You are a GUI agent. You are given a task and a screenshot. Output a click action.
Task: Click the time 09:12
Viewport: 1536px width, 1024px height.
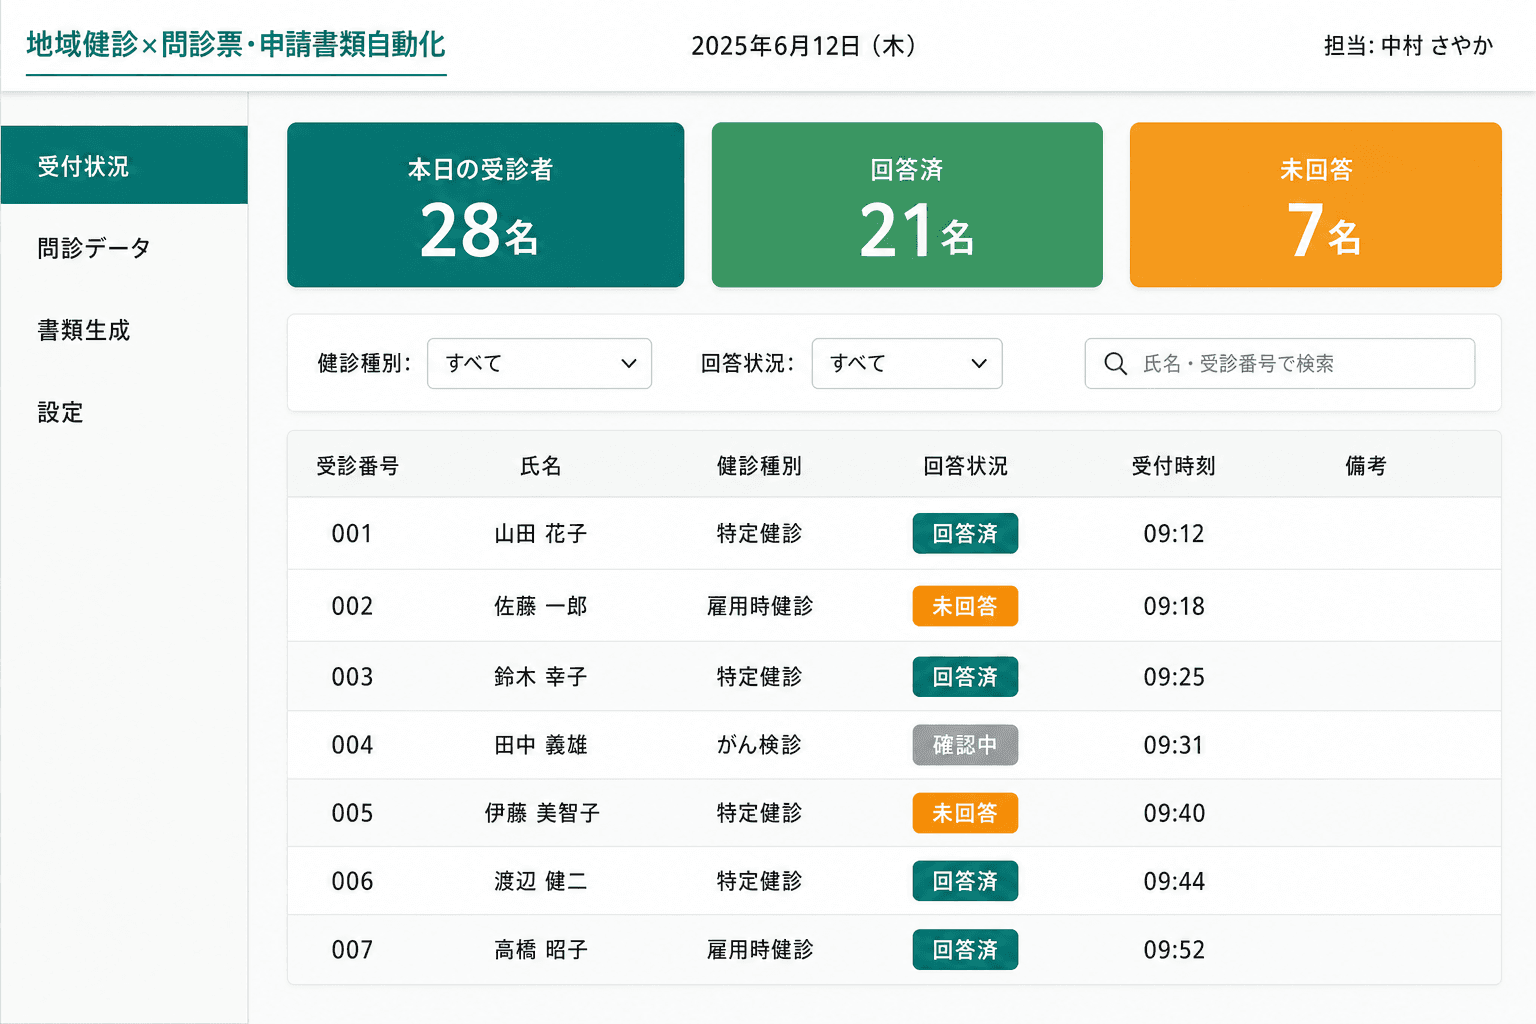click(x=1174, y=534)
